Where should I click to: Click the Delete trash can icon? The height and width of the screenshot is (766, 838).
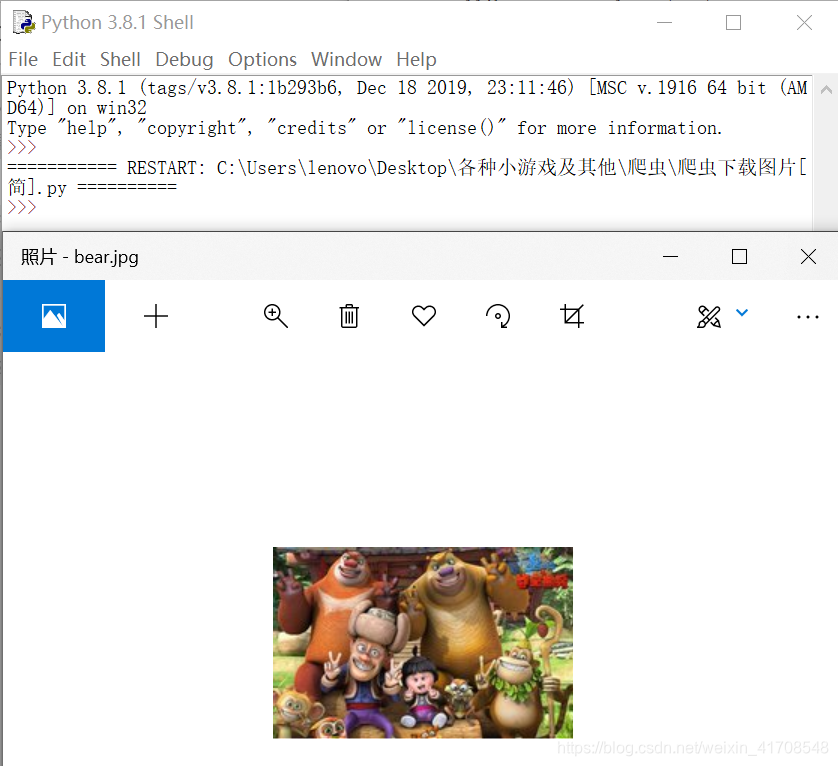[x=349, y=316]
